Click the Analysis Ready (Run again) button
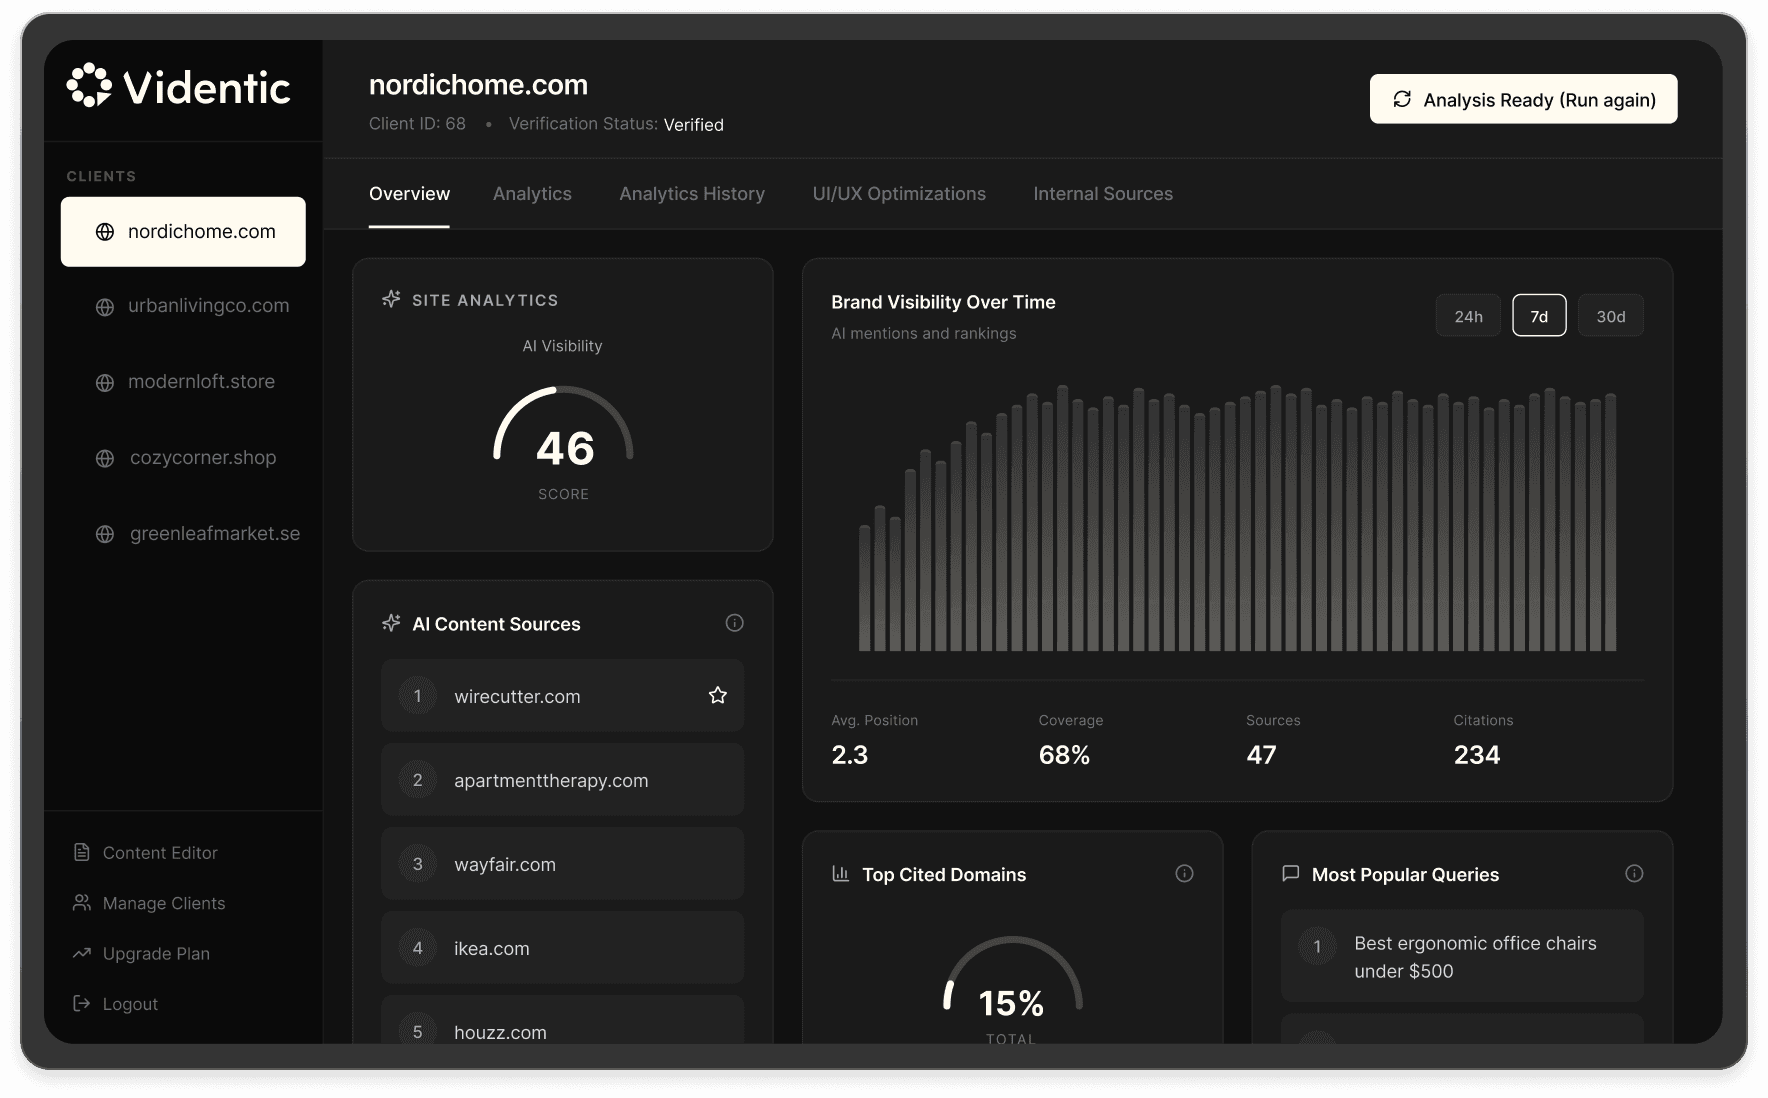The image size is (1768, 1098). 1523,99
